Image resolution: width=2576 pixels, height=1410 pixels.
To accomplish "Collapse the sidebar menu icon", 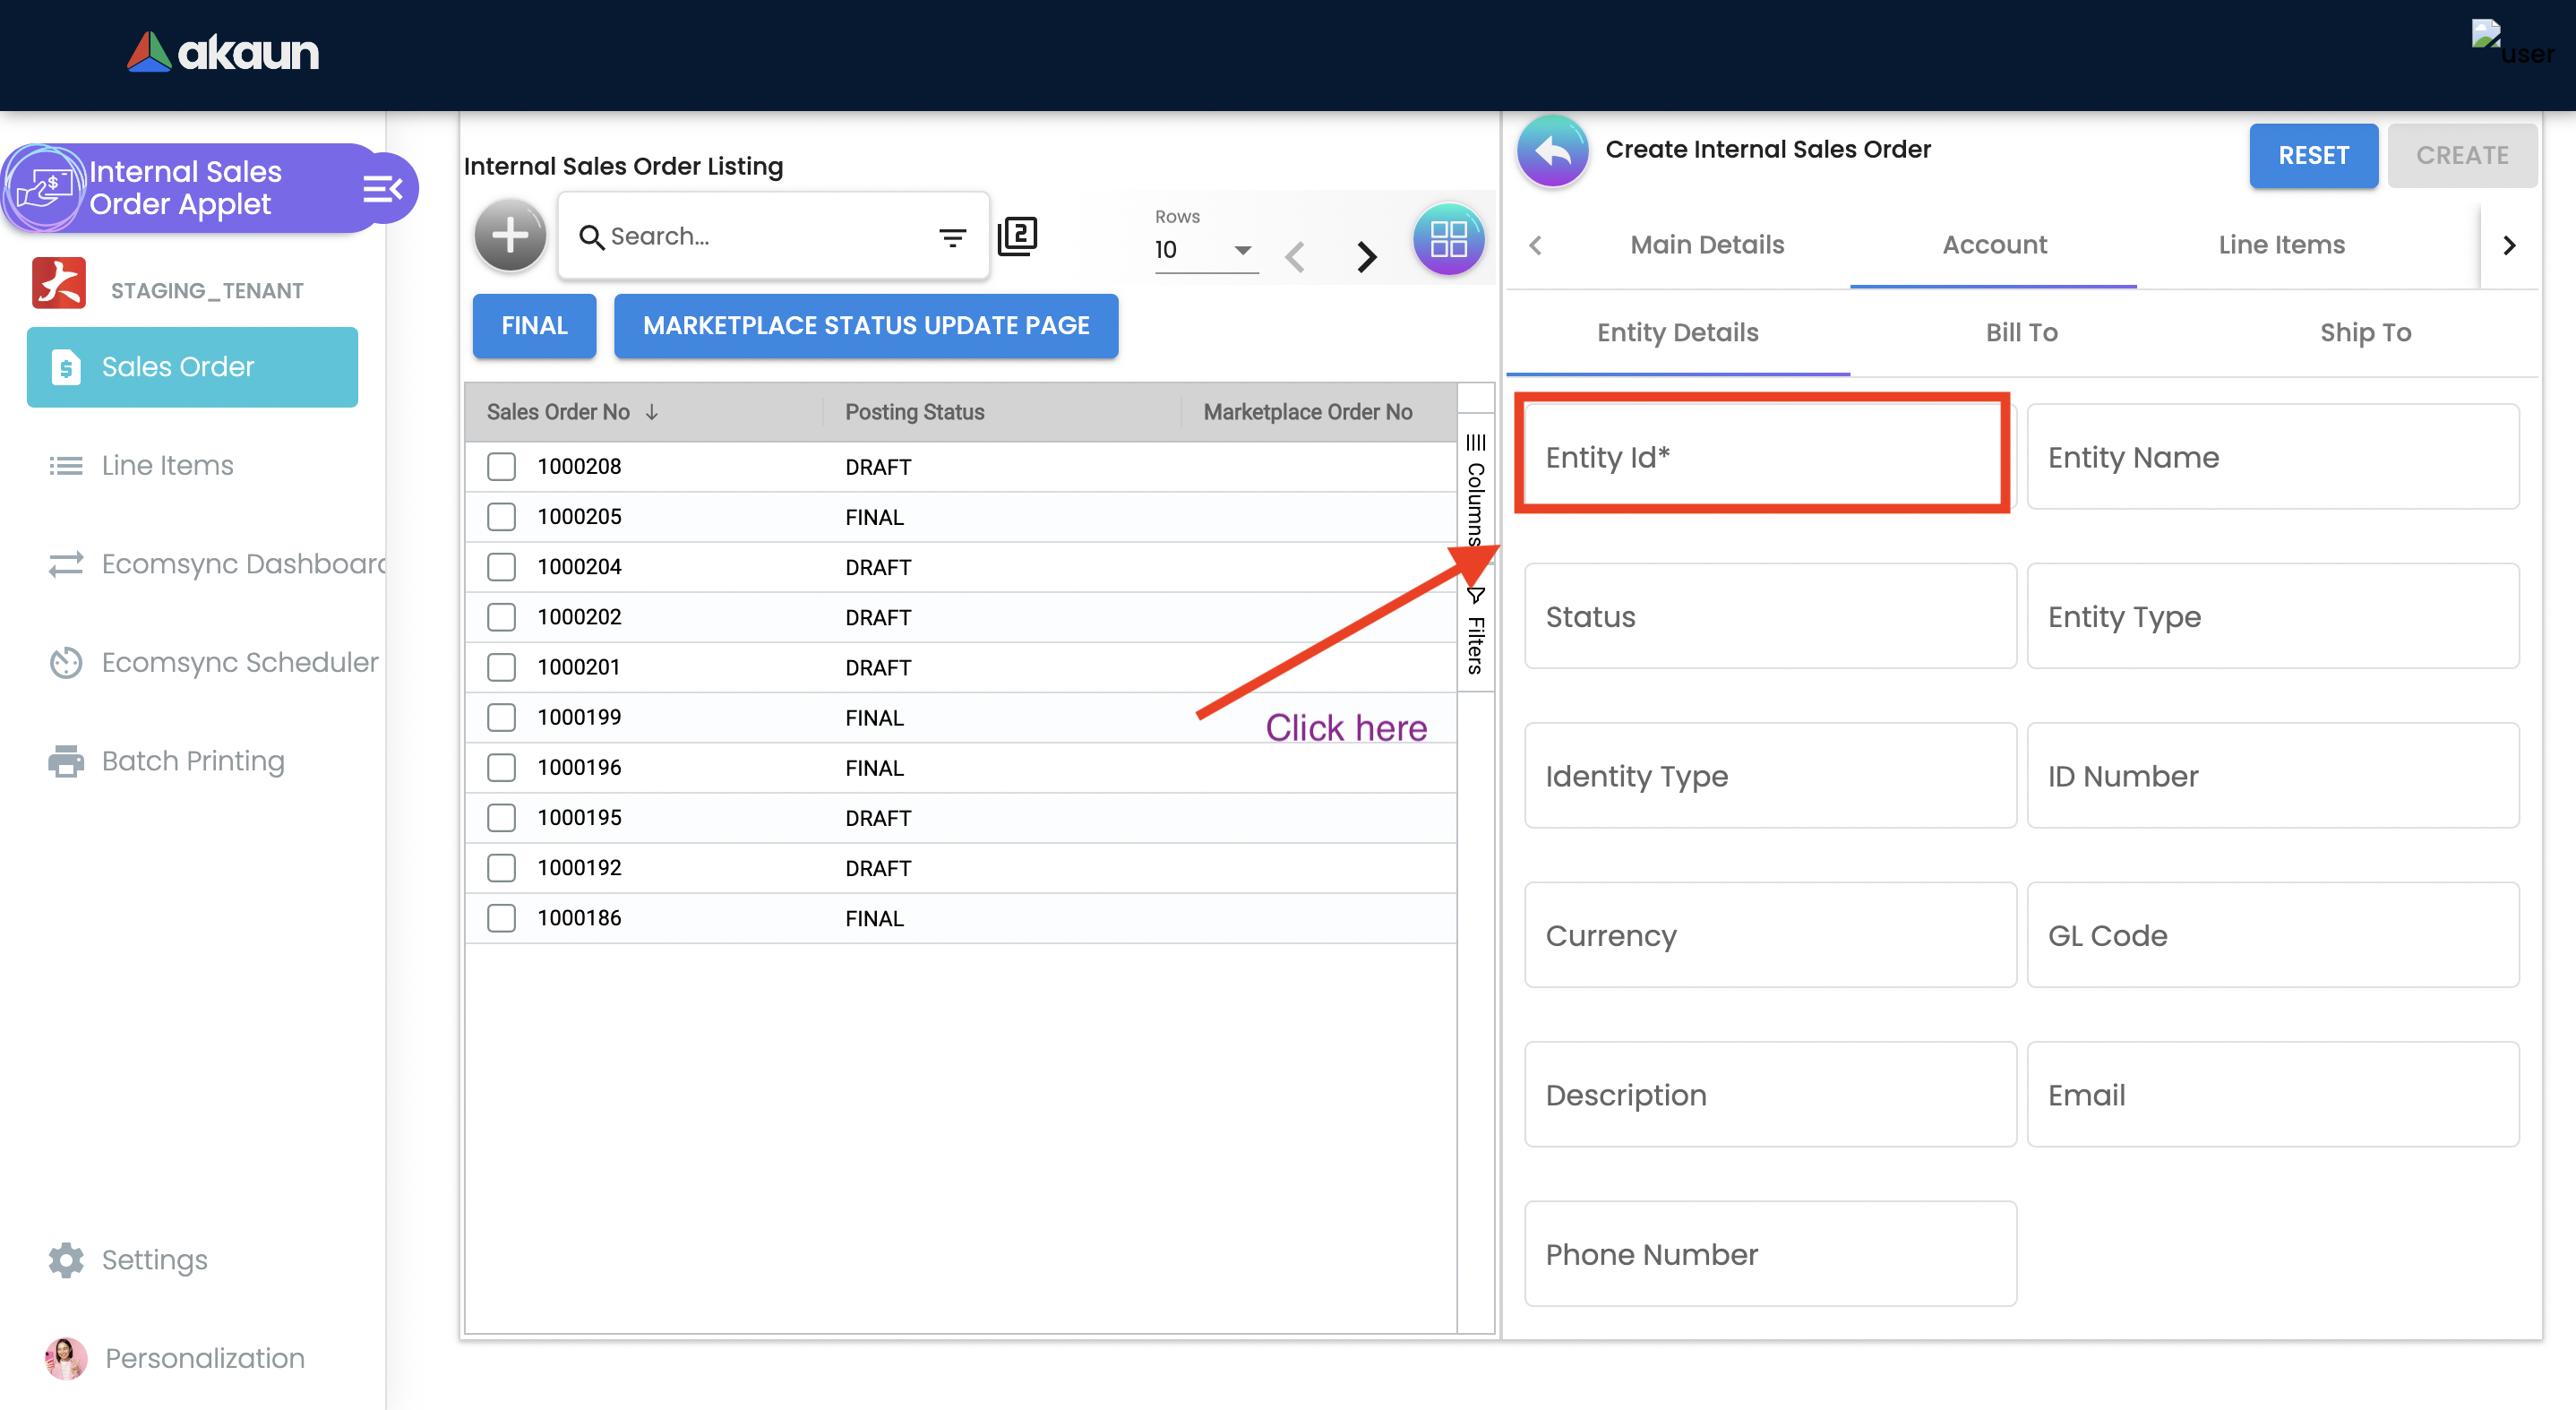I will (382, 188).
